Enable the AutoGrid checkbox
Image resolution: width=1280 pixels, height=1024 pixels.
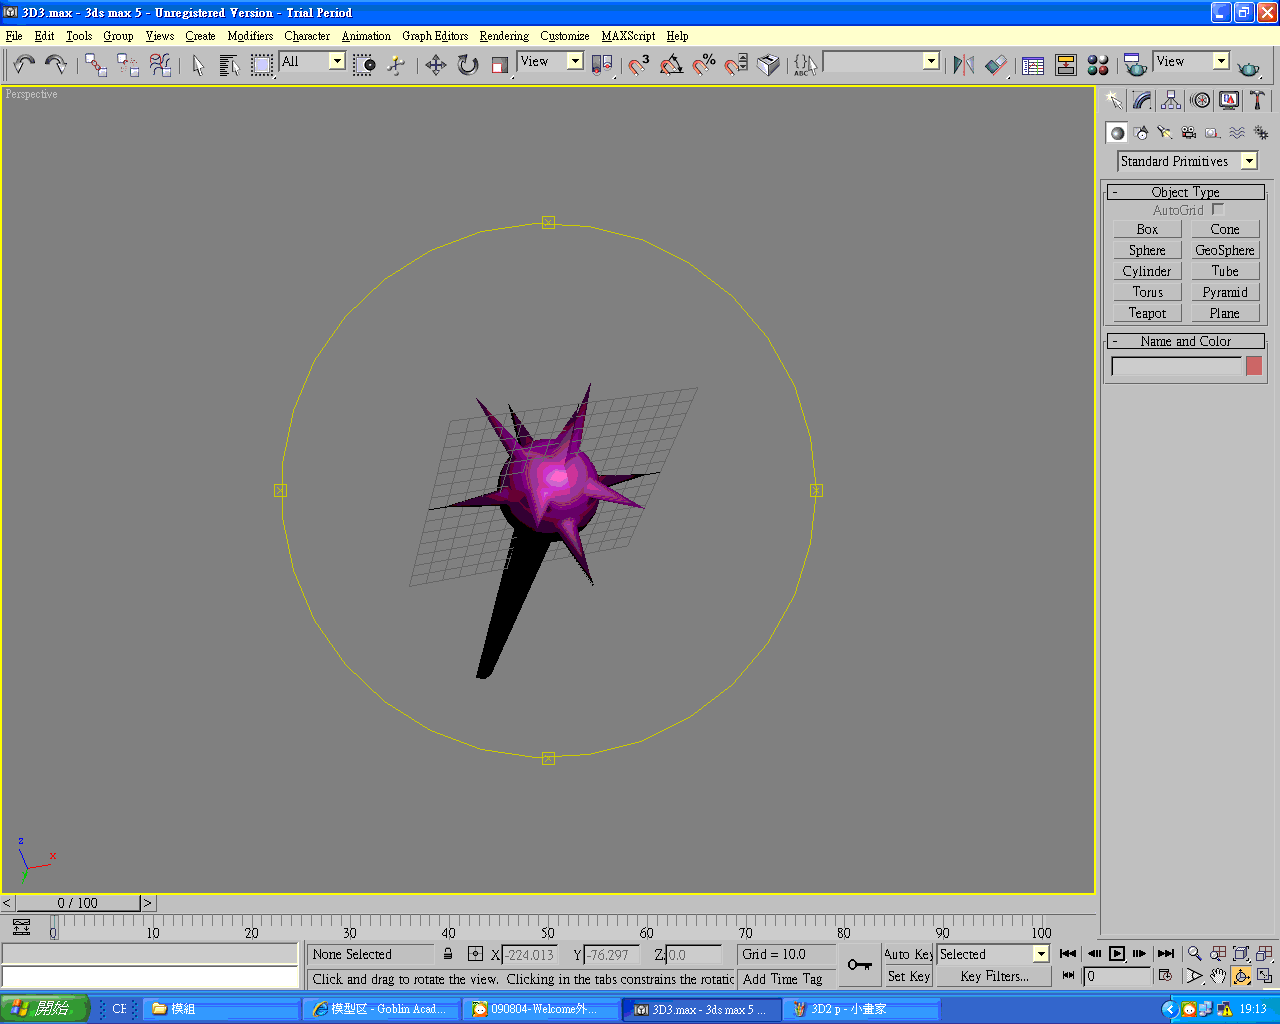coord(1218,210)
